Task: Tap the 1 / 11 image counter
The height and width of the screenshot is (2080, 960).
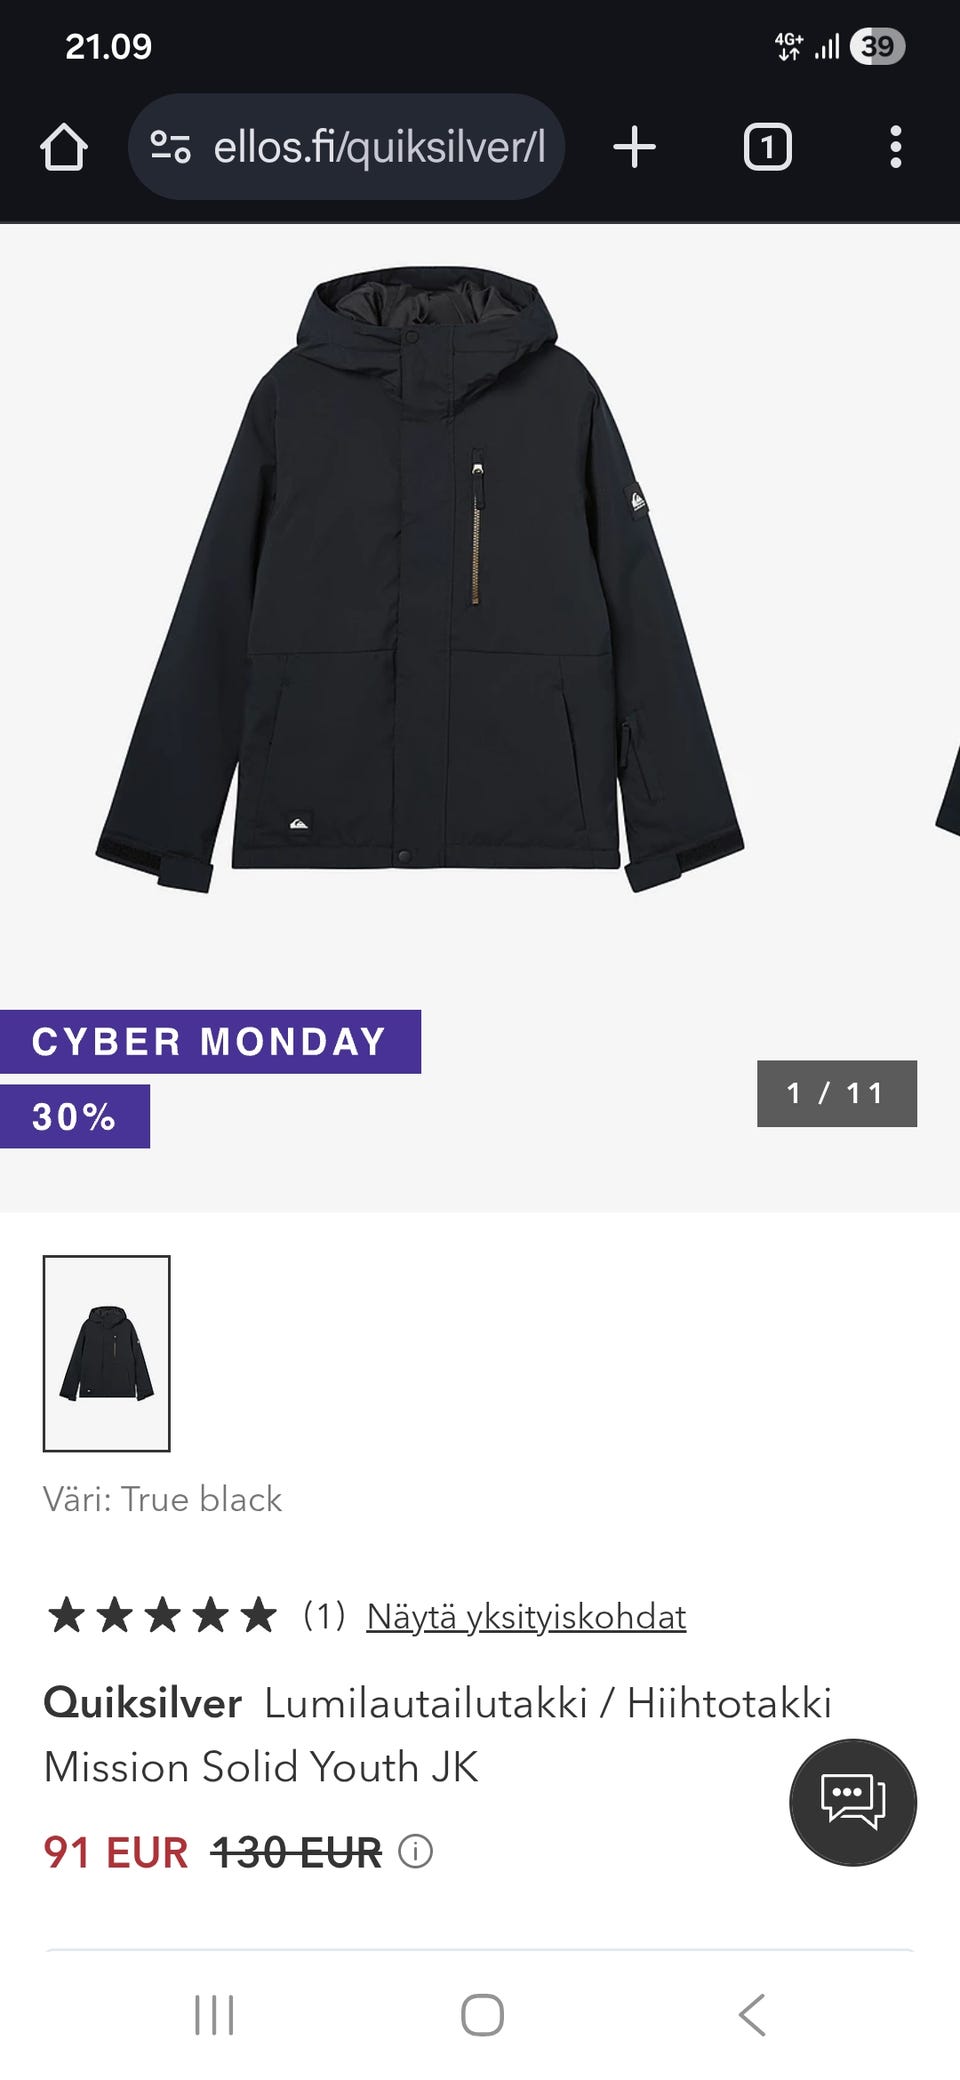Action: pos(837,1093)
